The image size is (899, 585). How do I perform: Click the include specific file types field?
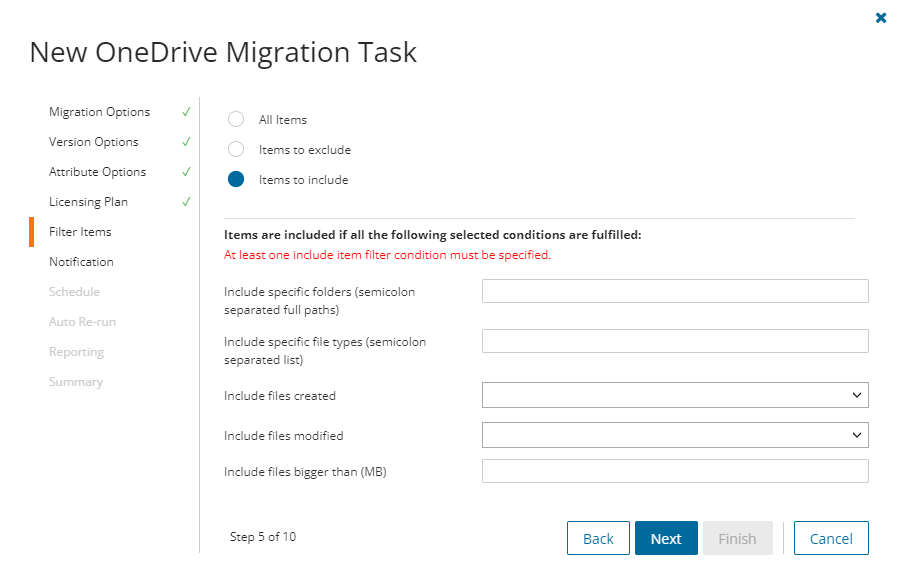click(675, 341)
